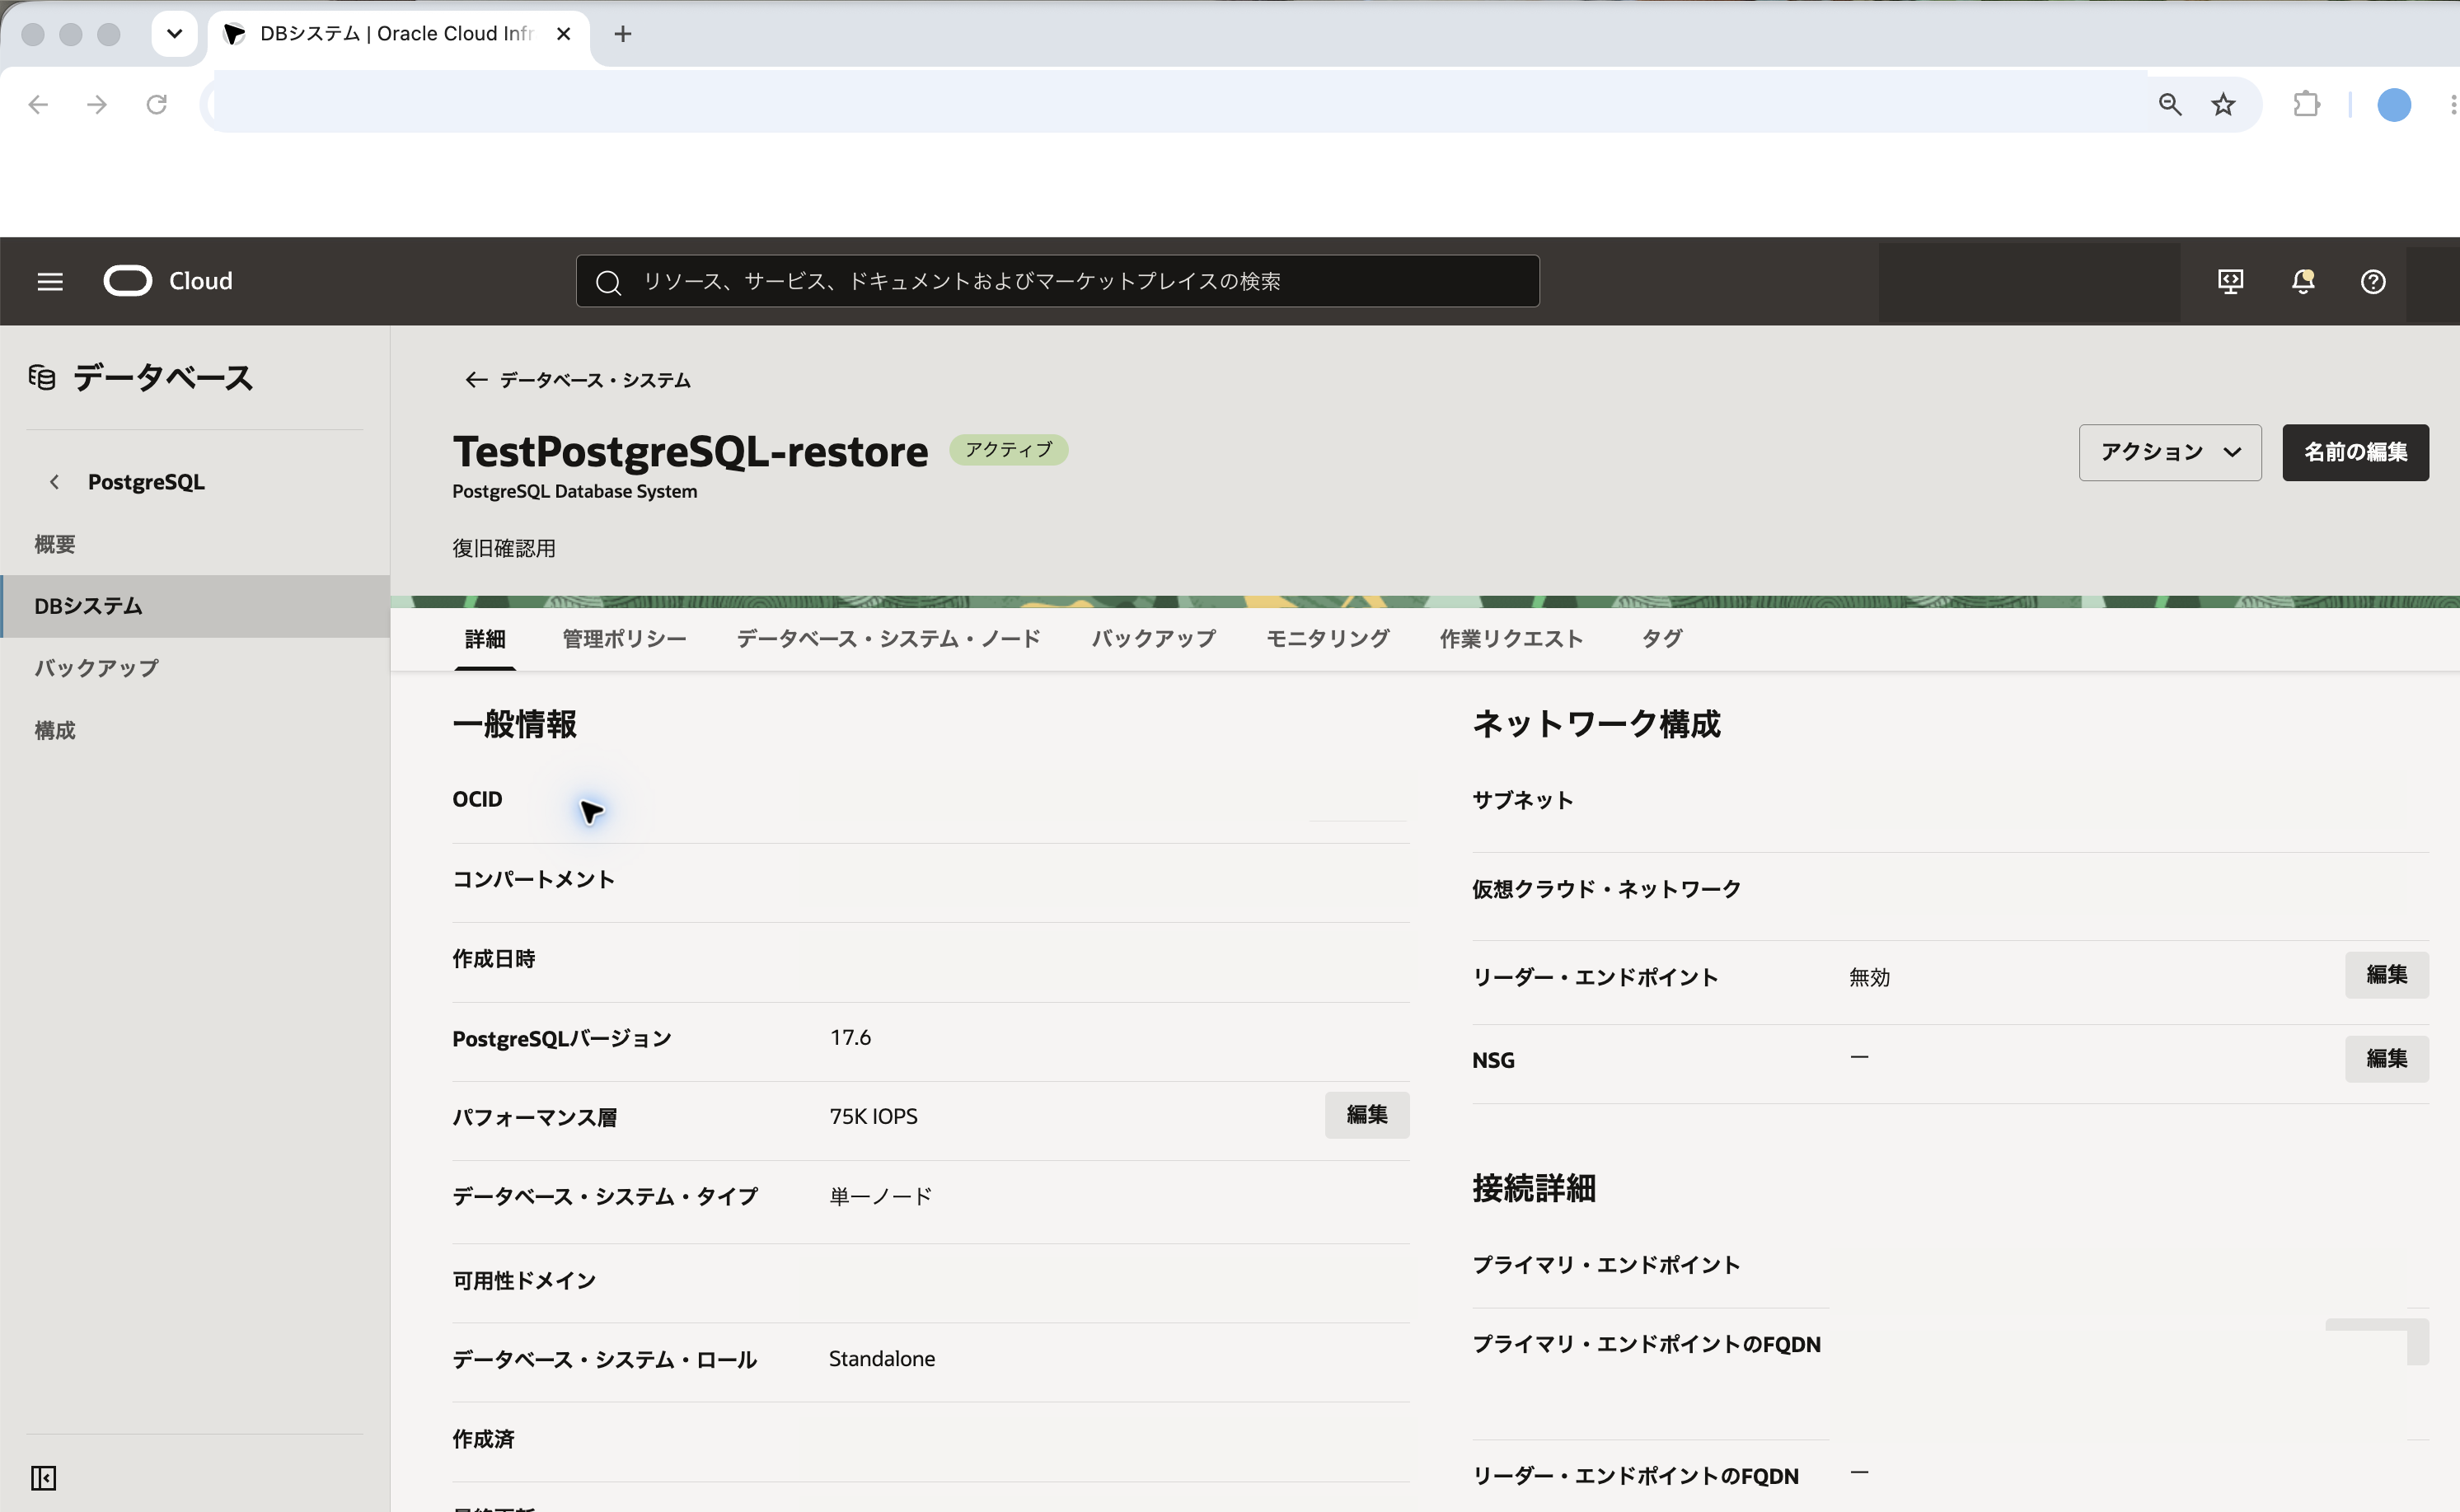The height and width of the screenshot is (1512, 2460).
Task: Click the 仮想クラウド・ネットワーク label
Action: click(x=1606, y=889)
